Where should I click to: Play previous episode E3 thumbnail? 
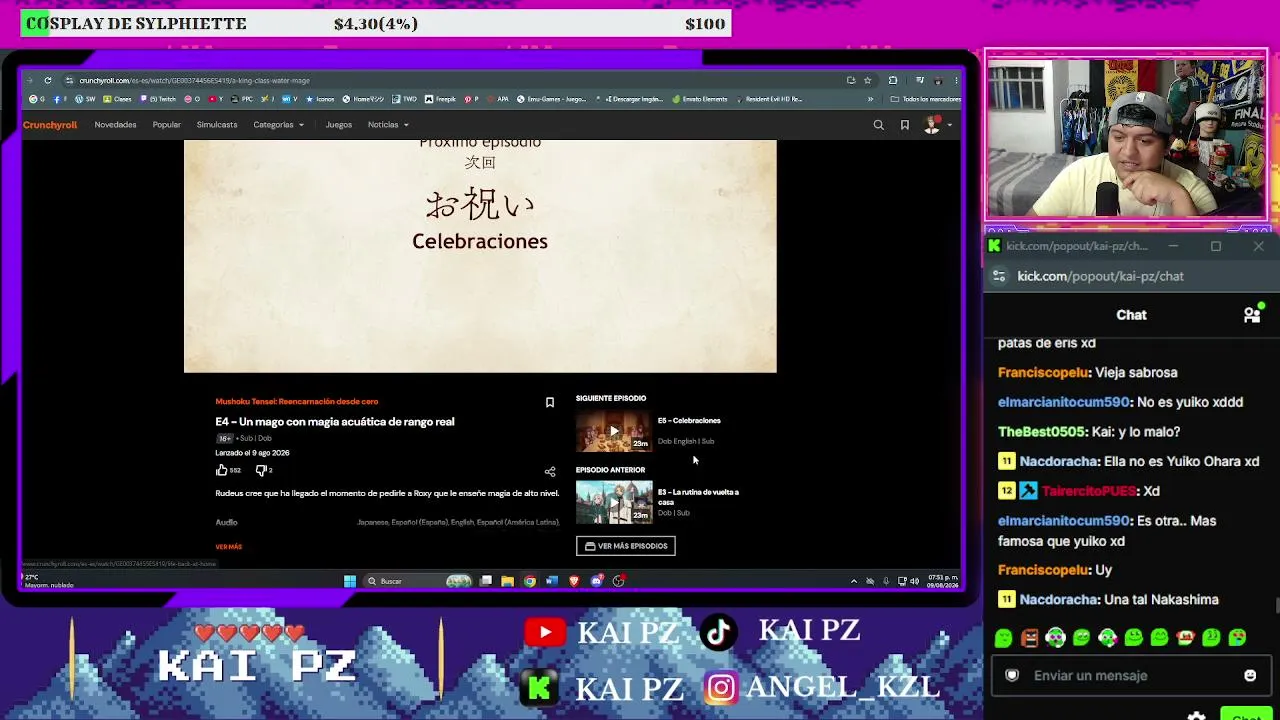point(614,502)
